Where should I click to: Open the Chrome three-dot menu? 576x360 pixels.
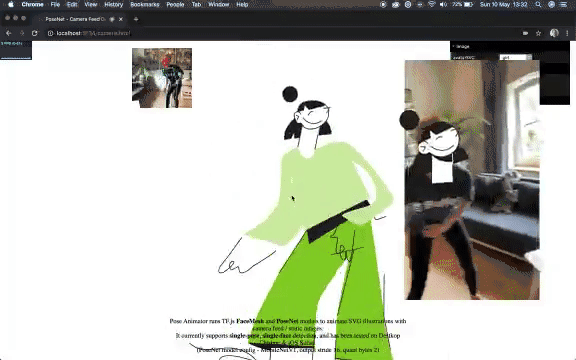pyautogui.click(x=567, y=33)
